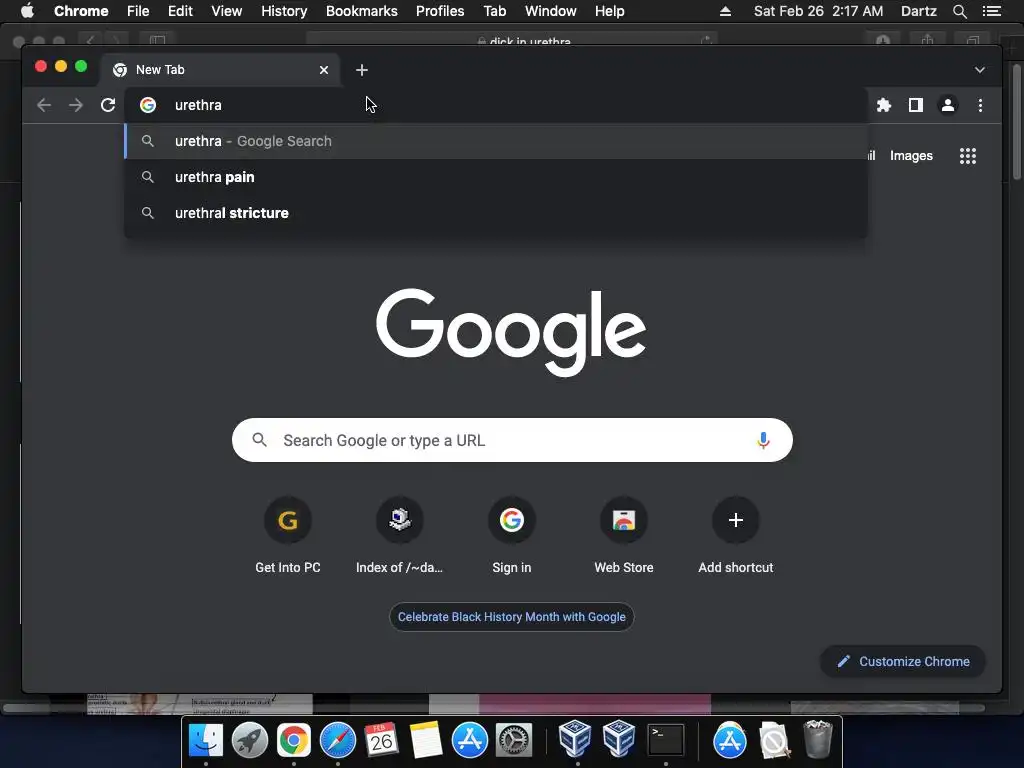Open Chrome from the Dock
The width and height of the screenshot is (1024, 768).
[x=293, y=740]
